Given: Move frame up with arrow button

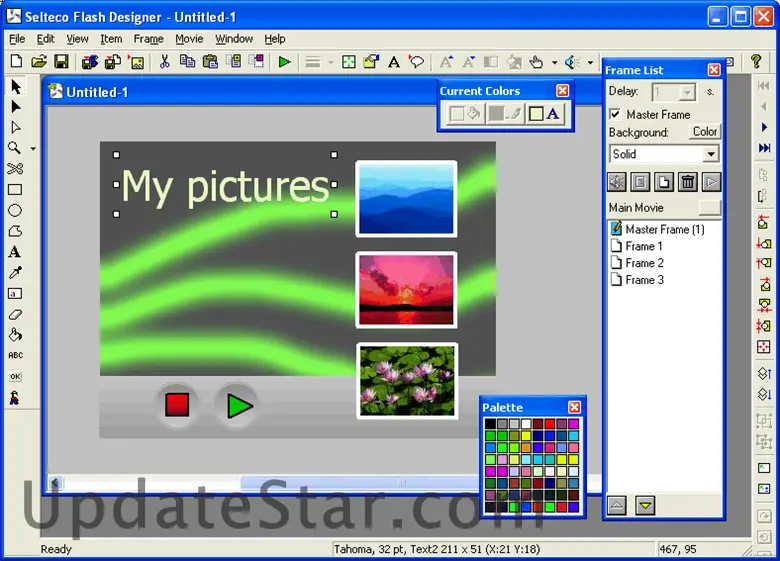Looking at the screenshot, I should [x=617, y=505].
